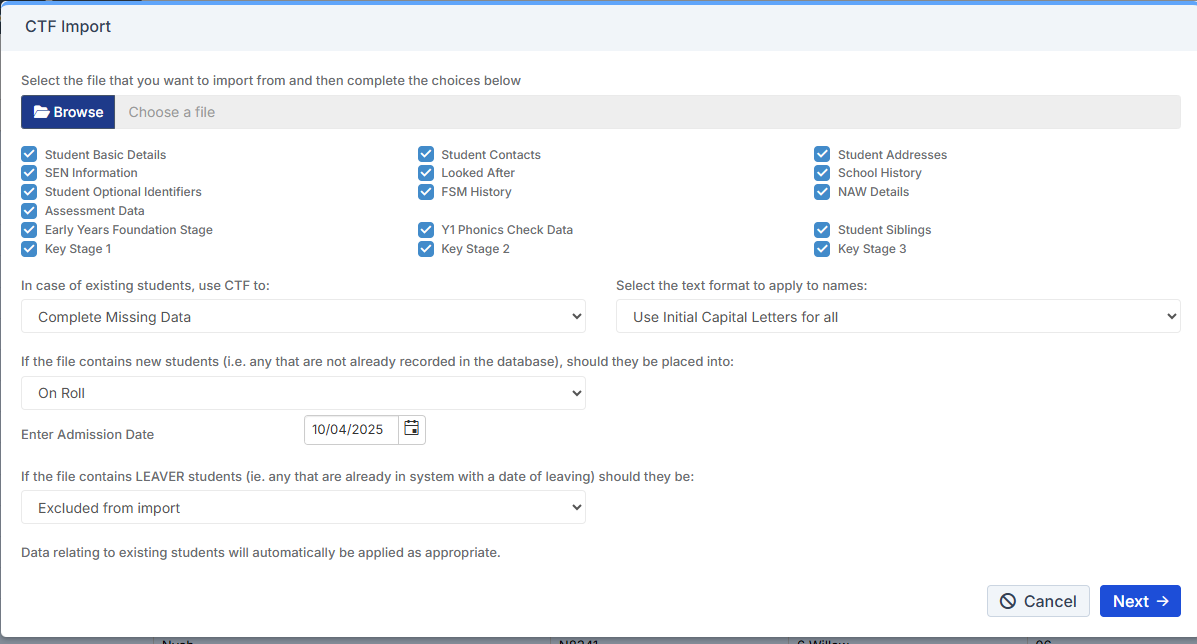
Task: Toggle the SEN Information checkbox
Action: (29, 173)
